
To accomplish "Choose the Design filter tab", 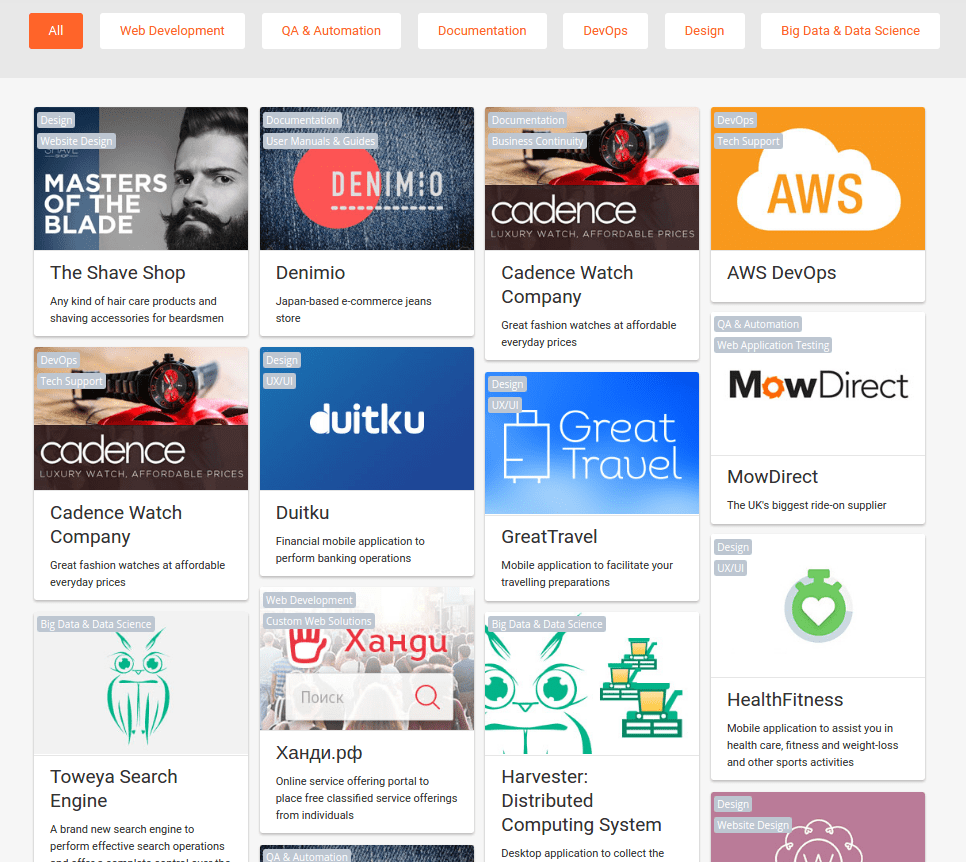I will [704, 31].
